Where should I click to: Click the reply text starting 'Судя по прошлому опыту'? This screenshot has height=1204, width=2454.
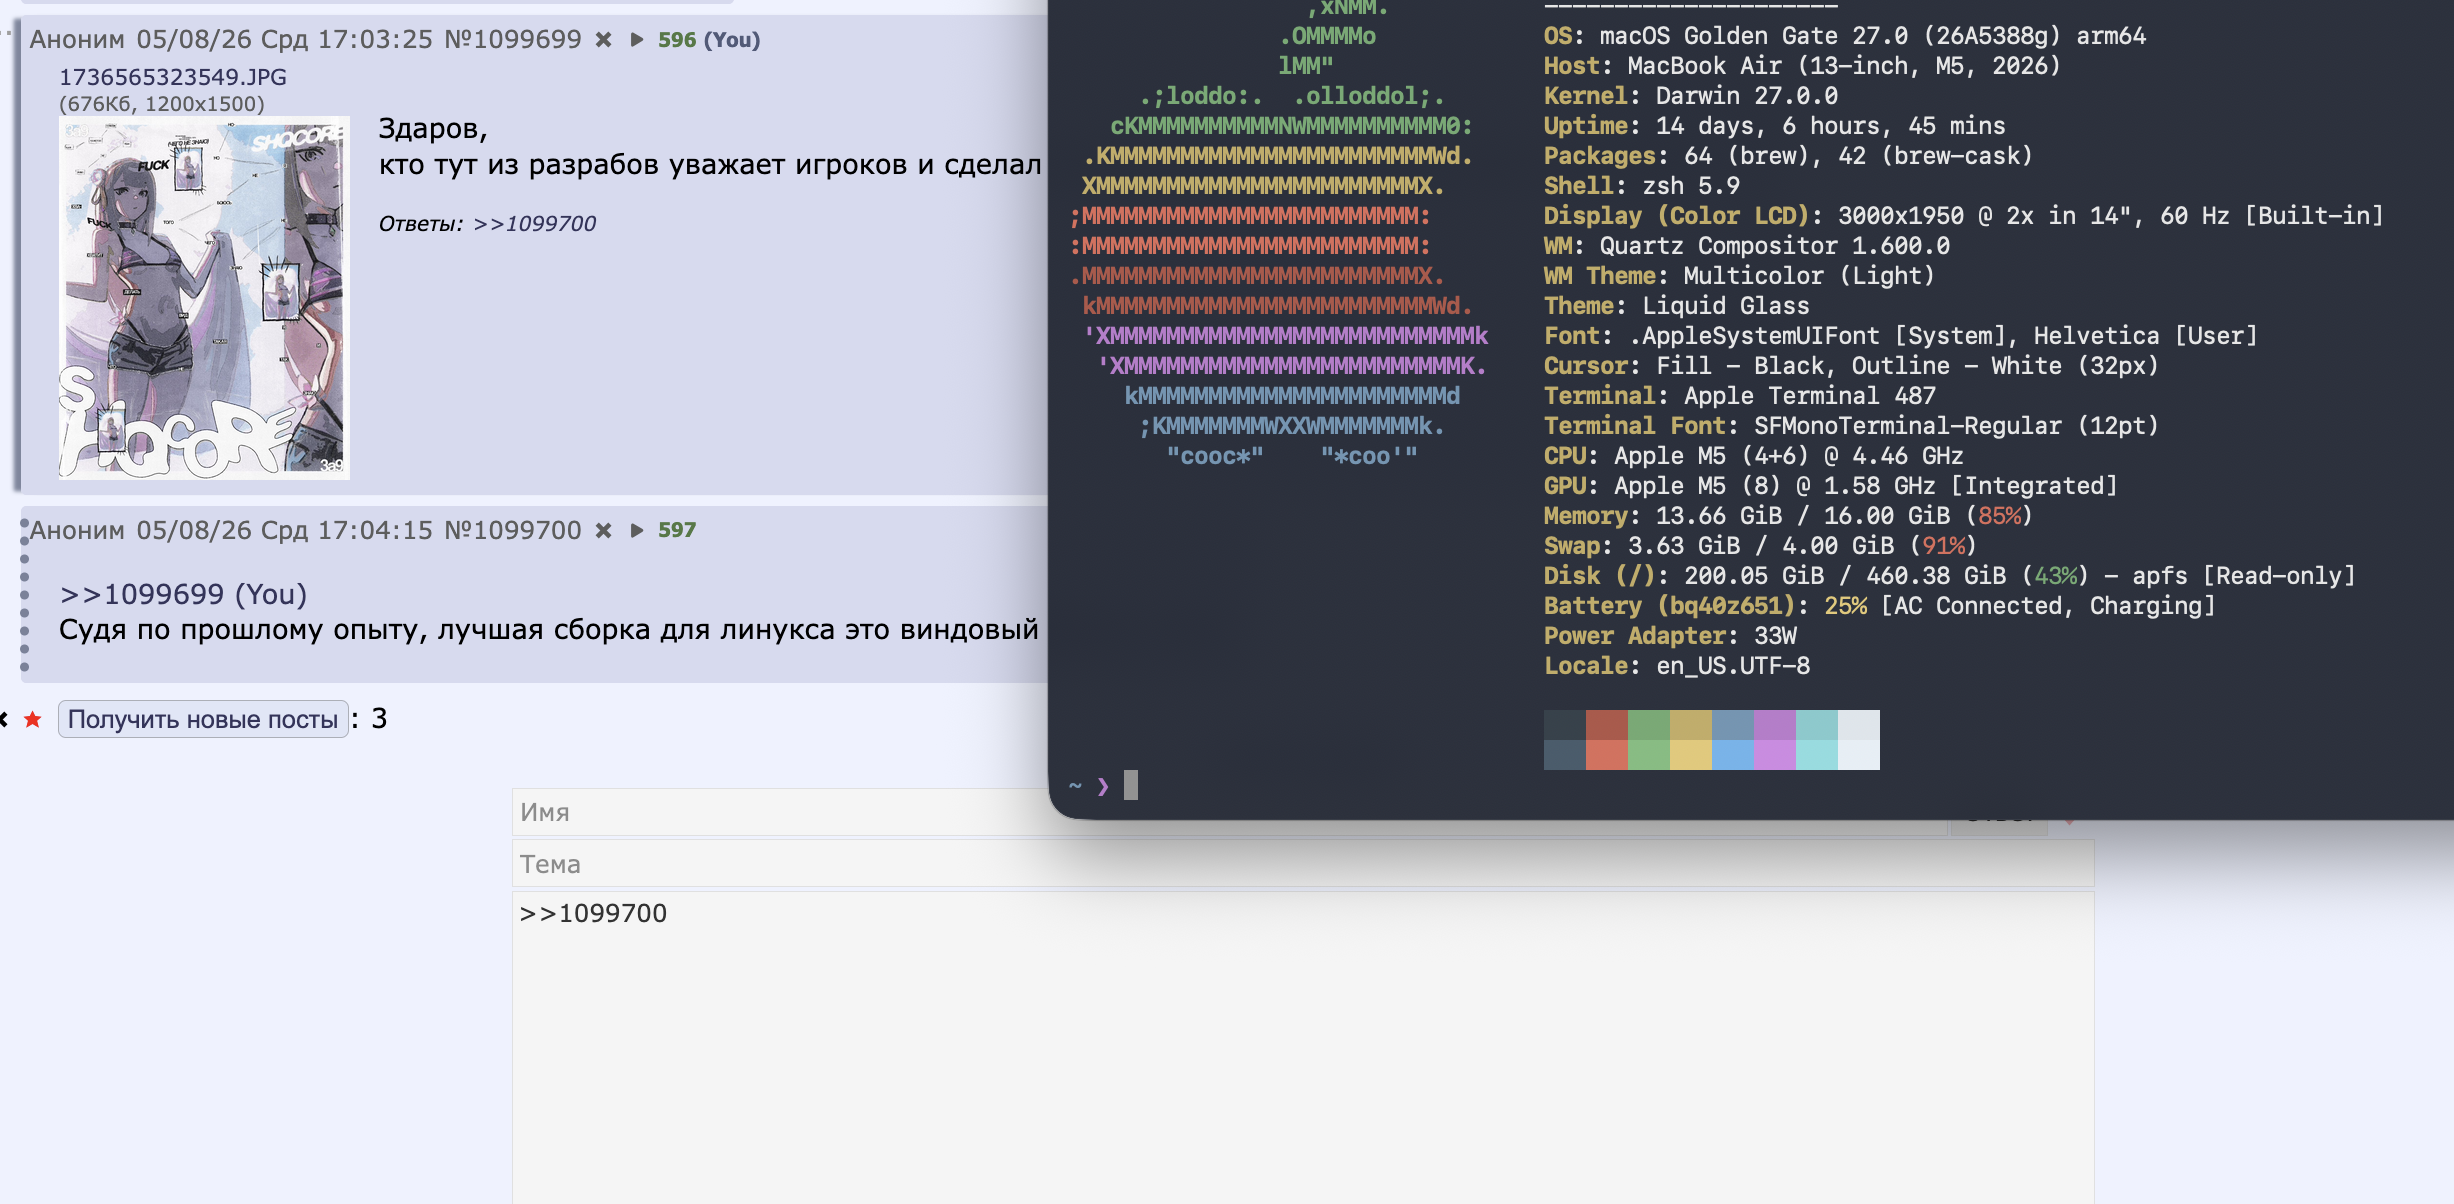point(549,630)
